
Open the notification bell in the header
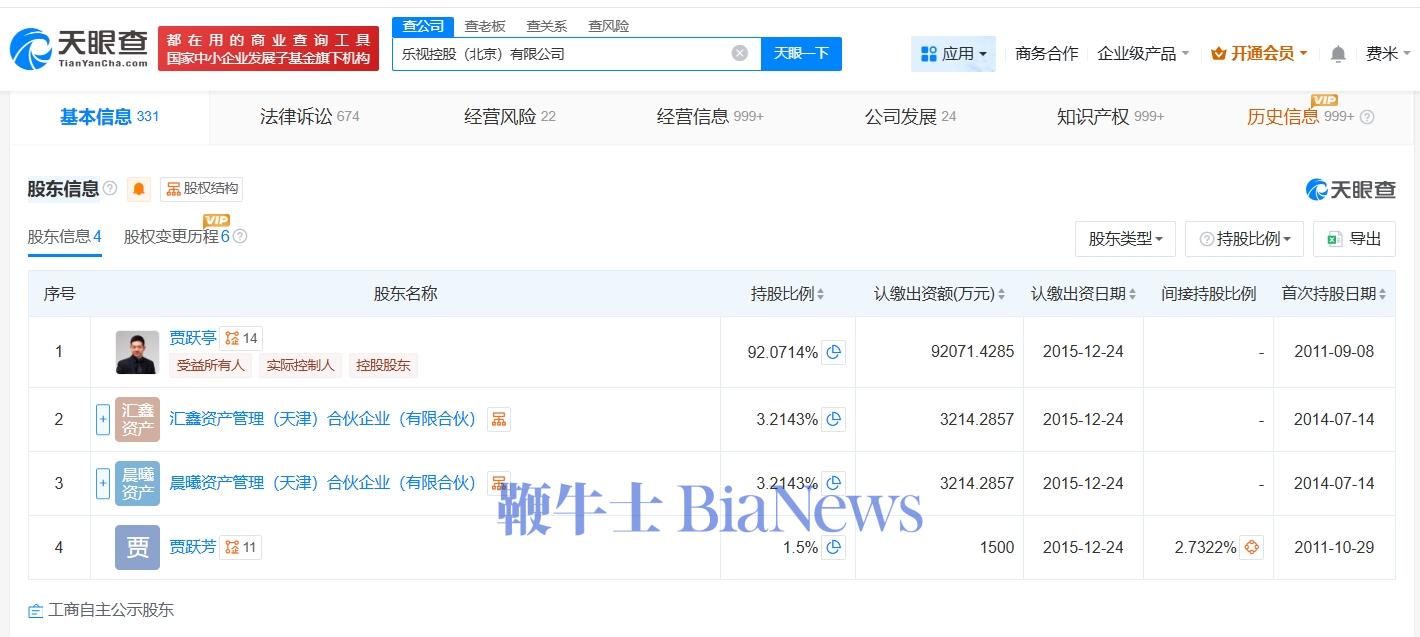1338,54
